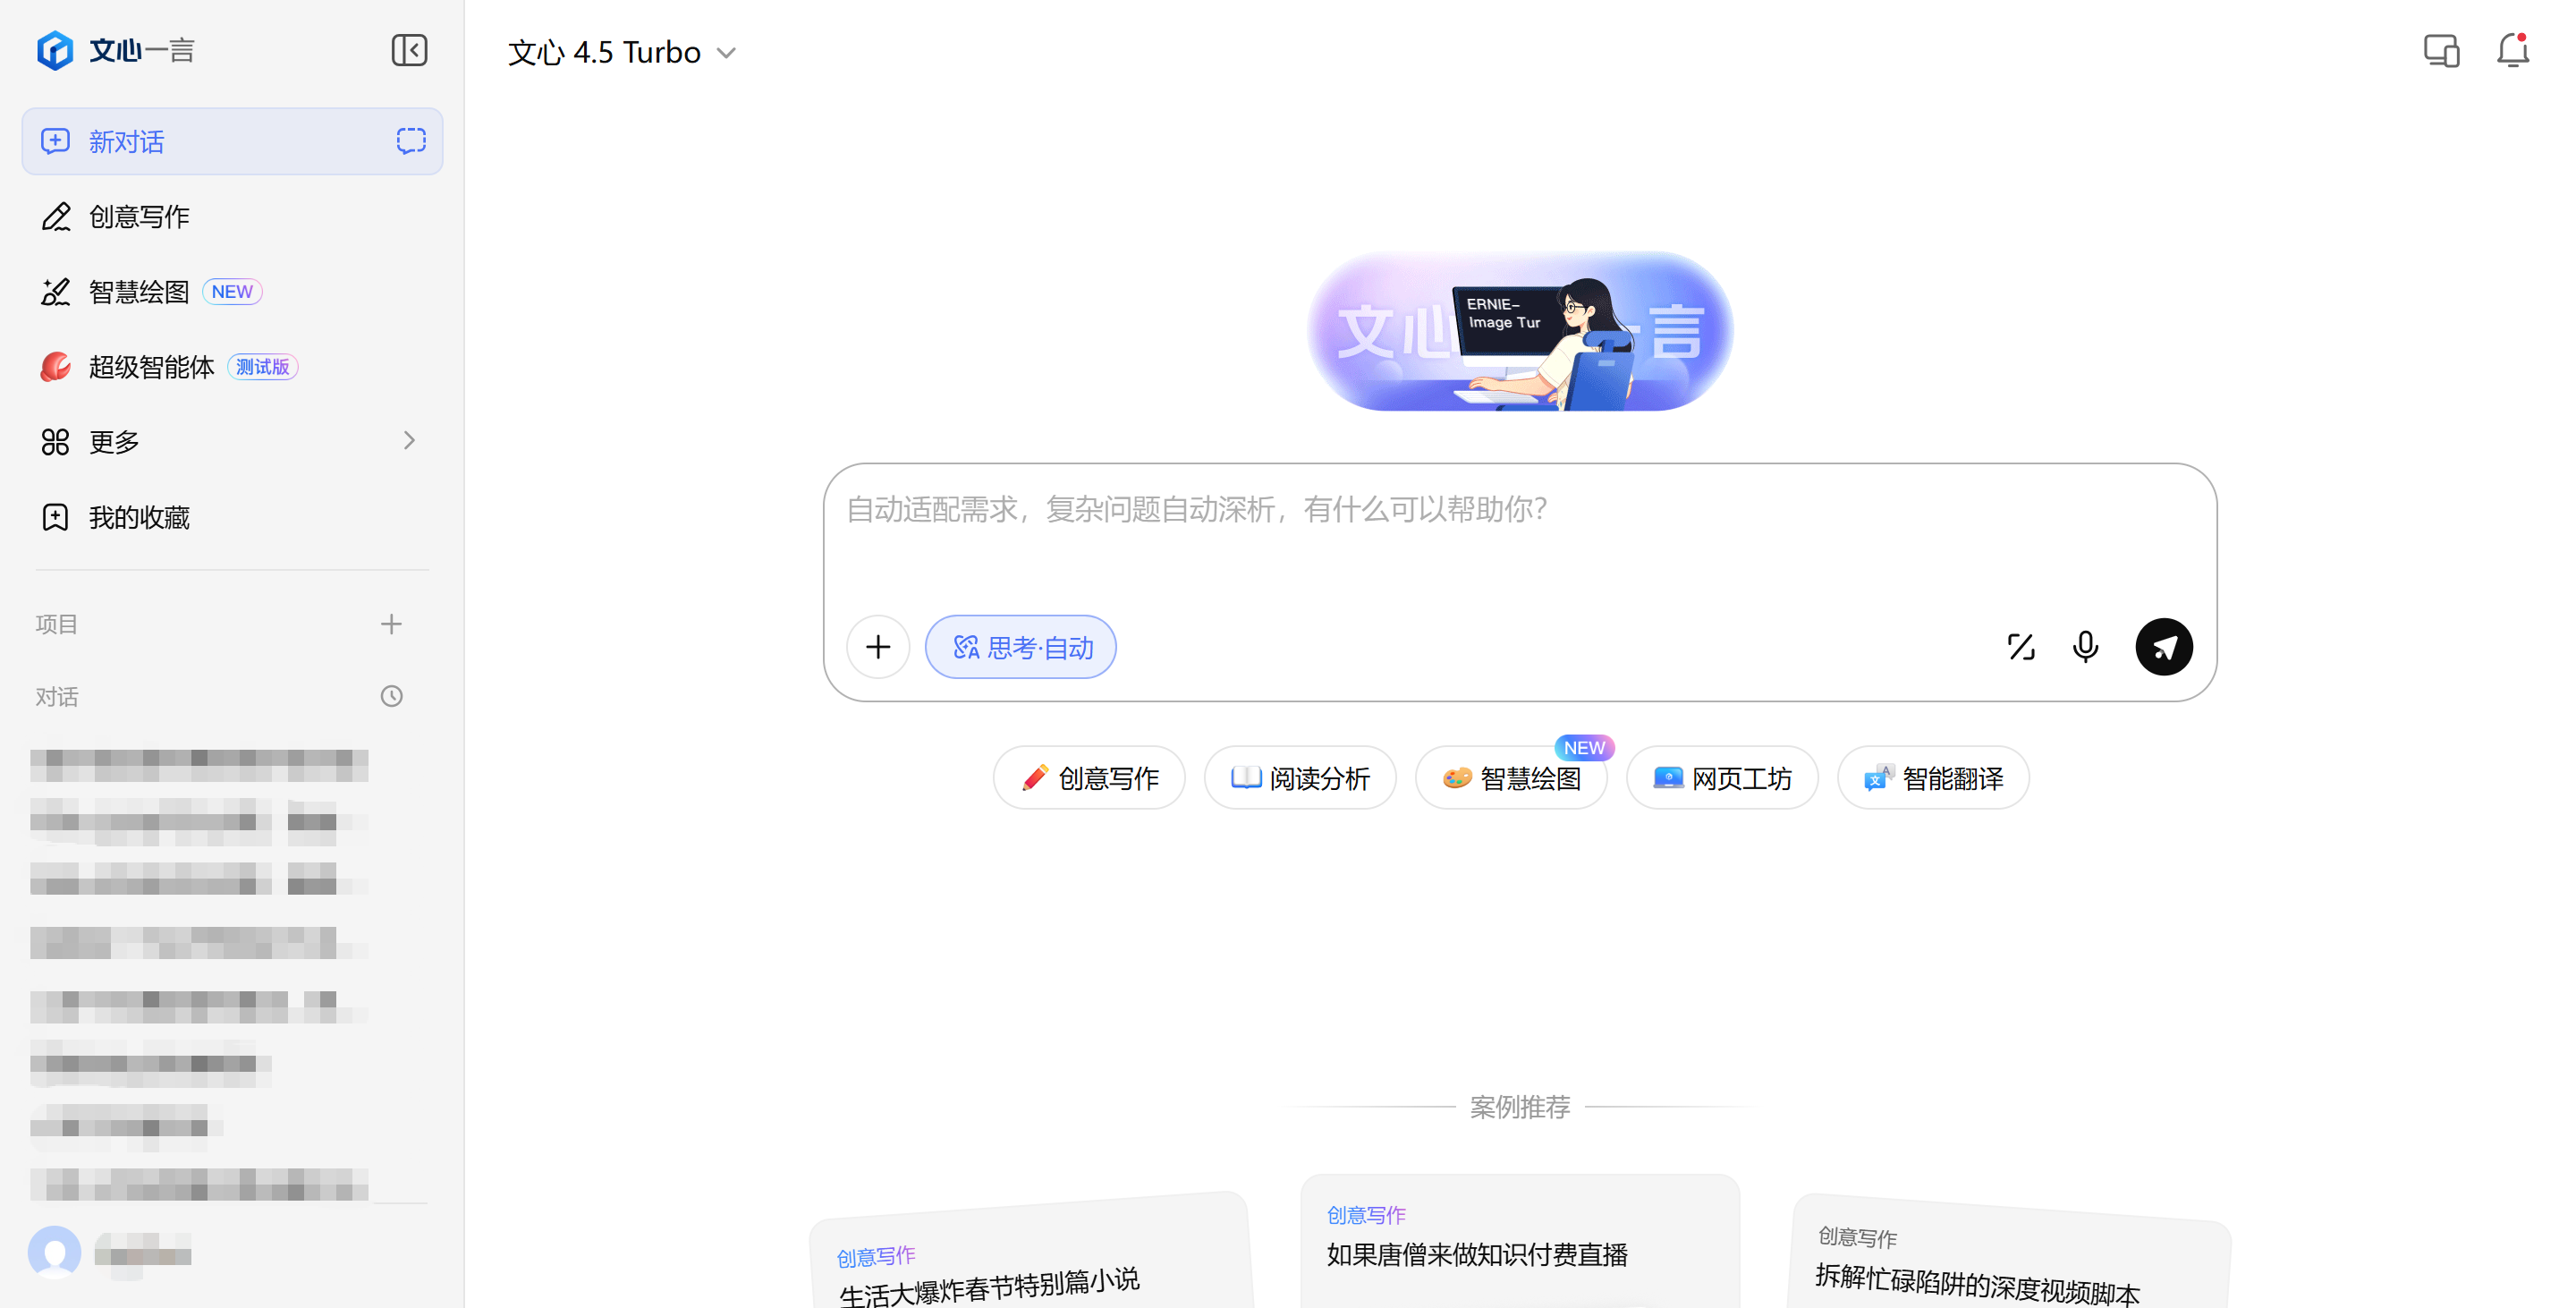The width and height of the screenshot is (2576, 1308).
Task: Click the desktop client icon at top right
Action: pyautogui.click(x=2441, y=51)
